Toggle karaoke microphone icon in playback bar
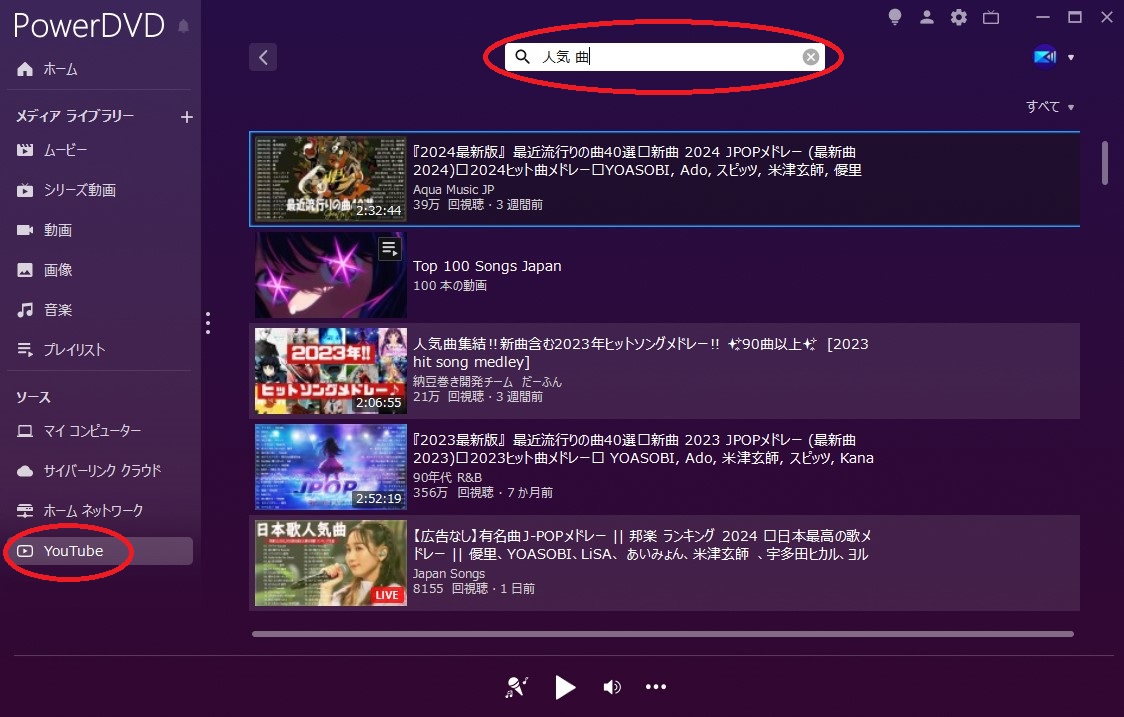The width and height of the screenshot is (1124, 717). [x=516, y=687]
